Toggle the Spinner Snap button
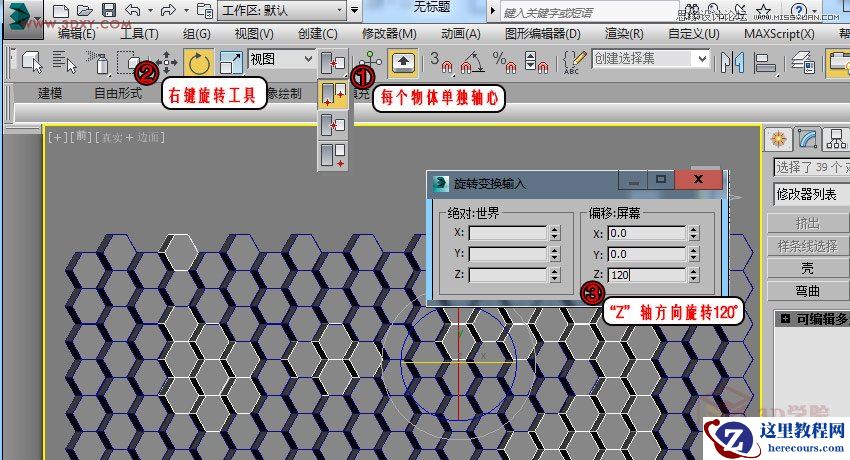Image resolution: width=850 pixels, height=460 pixels. [x=537, y=63]
